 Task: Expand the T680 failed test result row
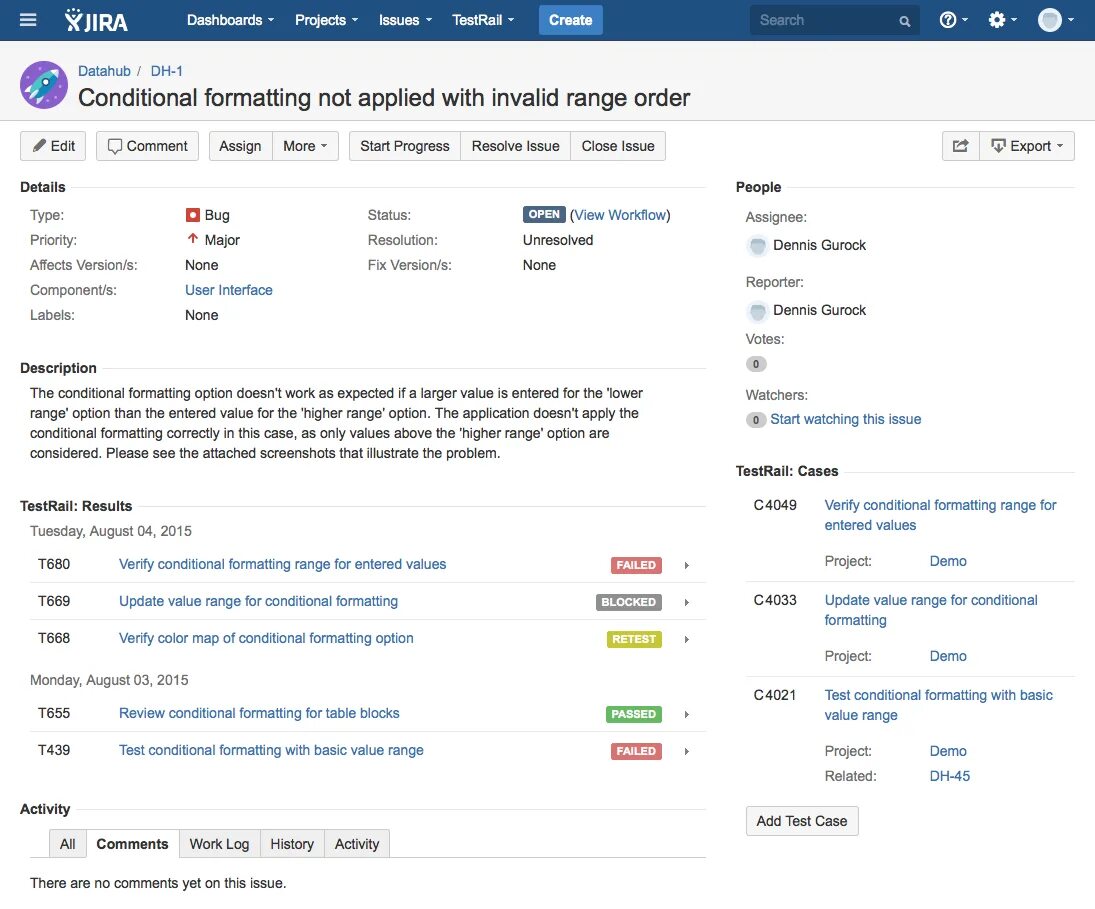click(x=687, y=565)
